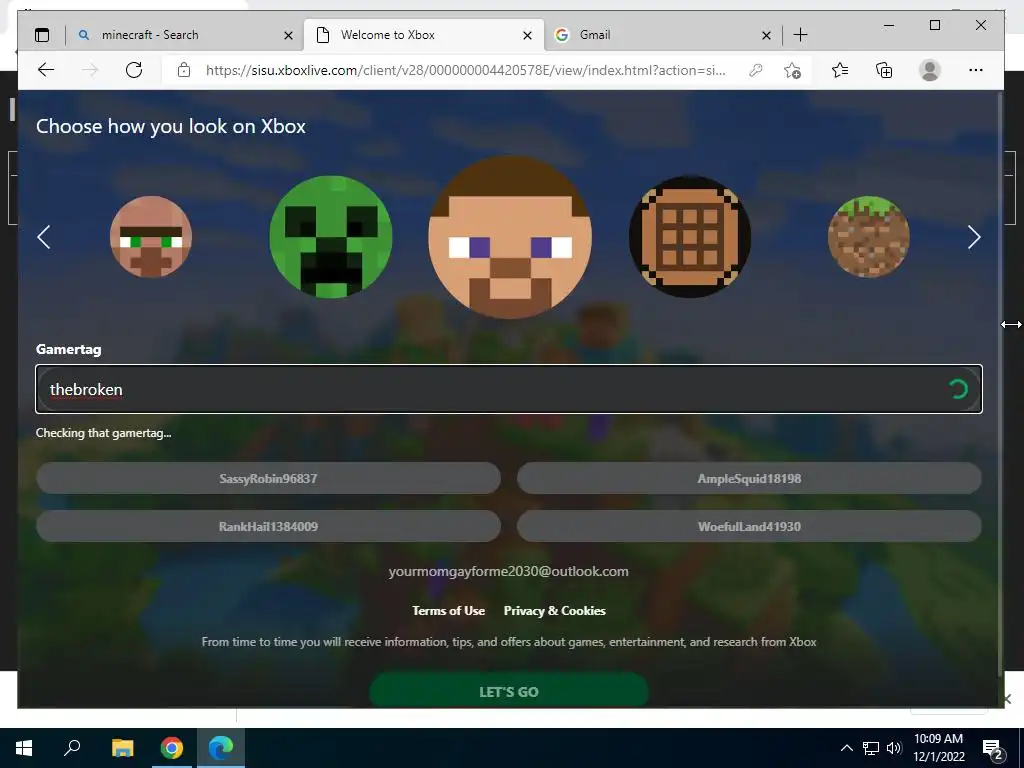Open Edge Collections
This screenshot has width=1024, height=768.
point(884,70)
